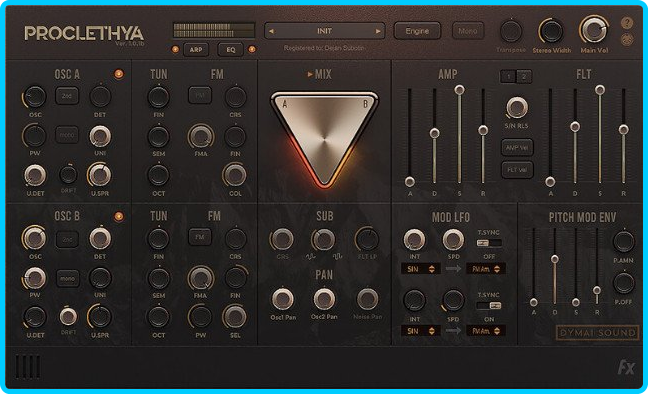648x394 pixels.
Task: Enable the 2nd button in OSC B
Action: (67, 239)
